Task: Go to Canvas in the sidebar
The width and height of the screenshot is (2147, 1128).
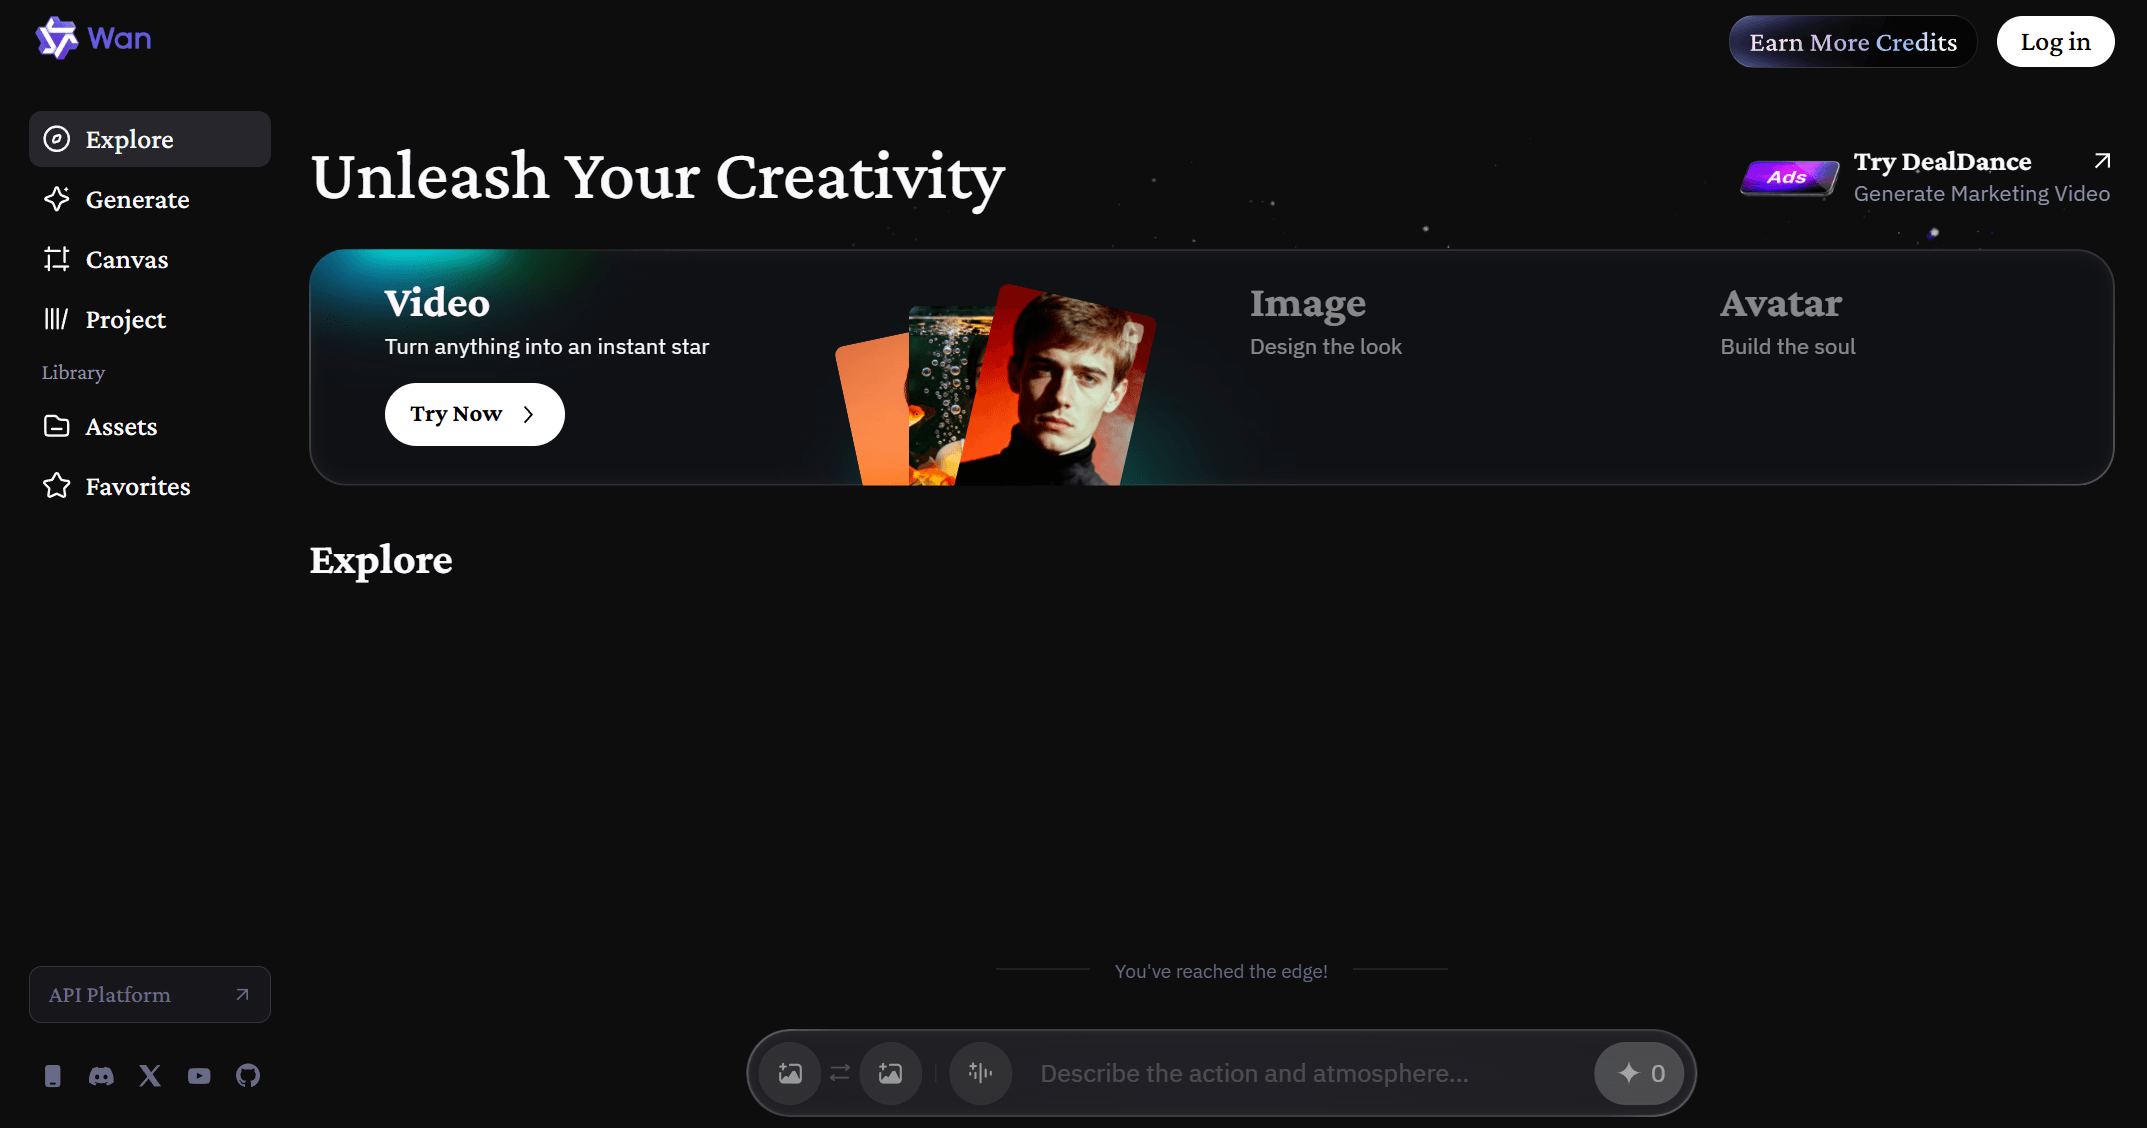Action: [x=126, y=260]
